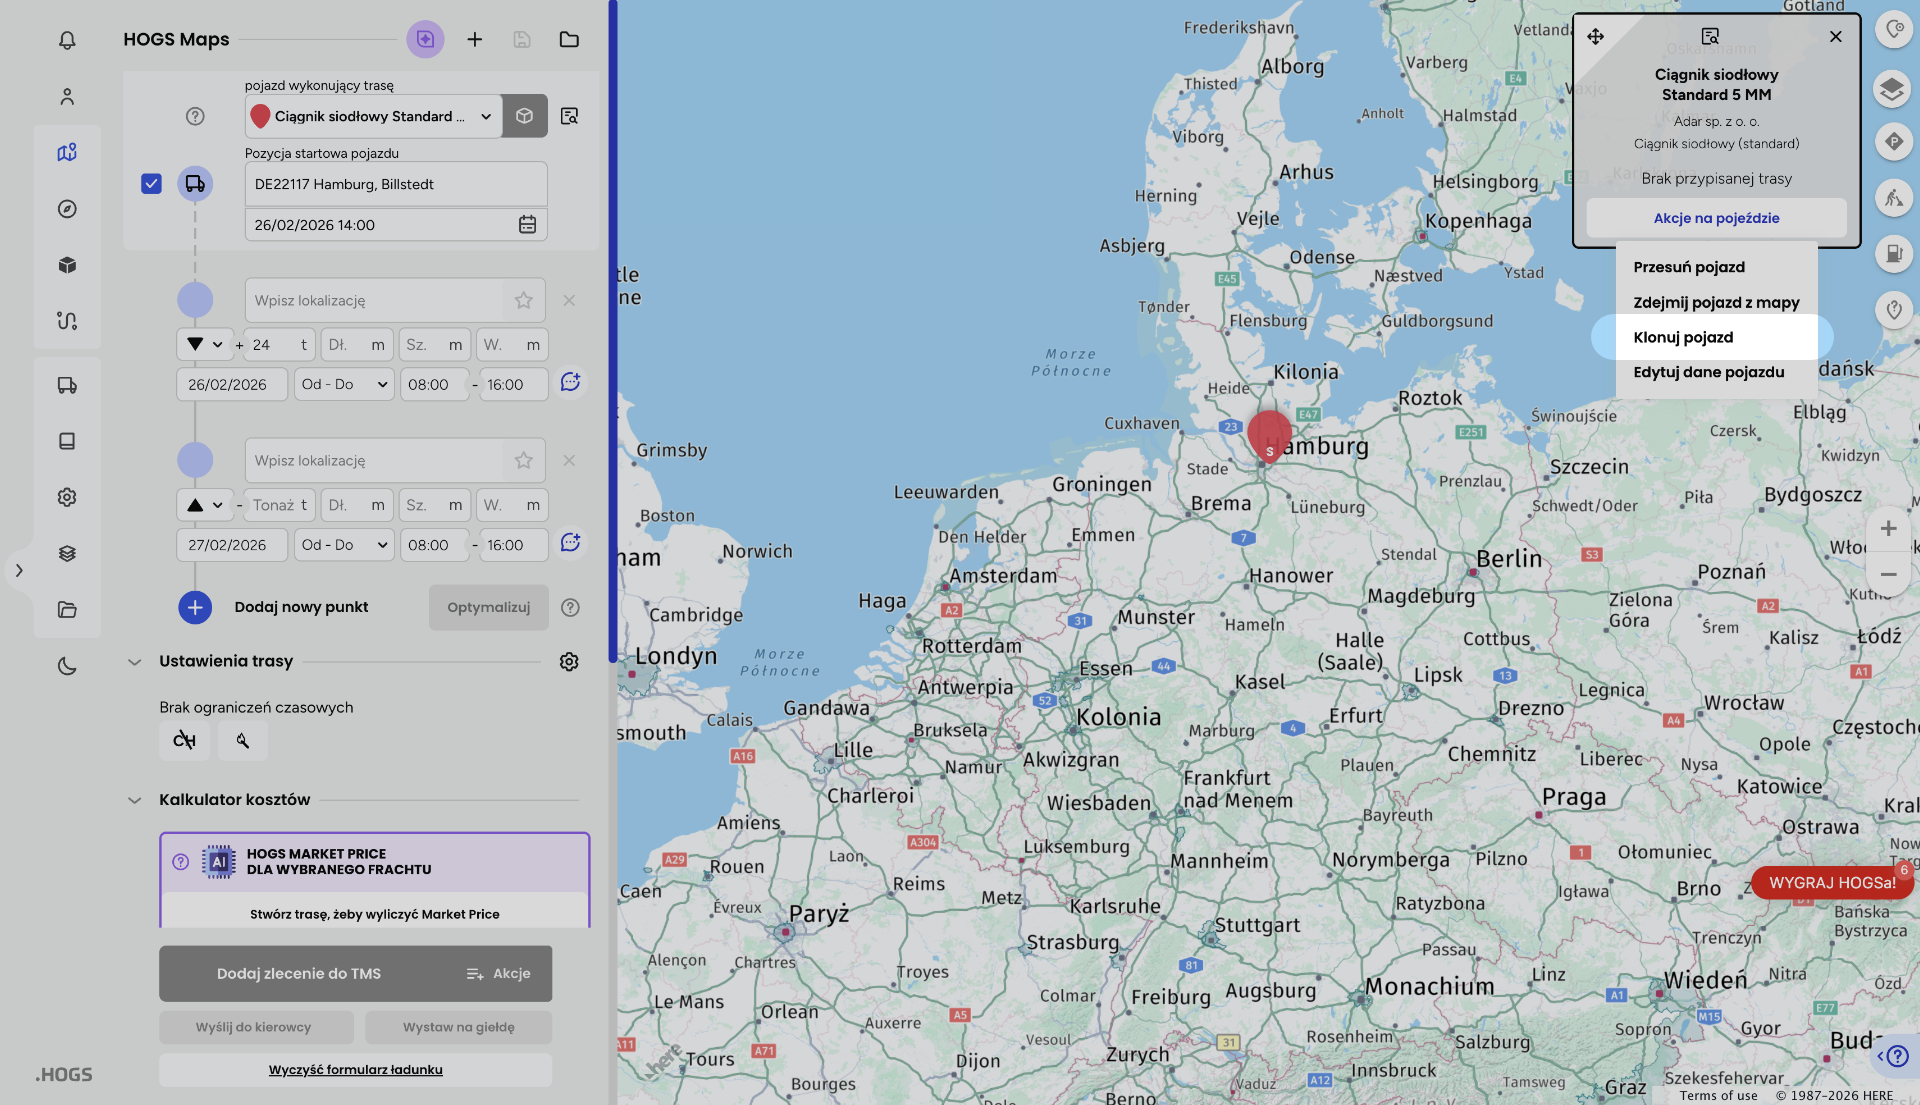
Task: Open the first Od - Do time range dropdown
Action: pos(344,385)
